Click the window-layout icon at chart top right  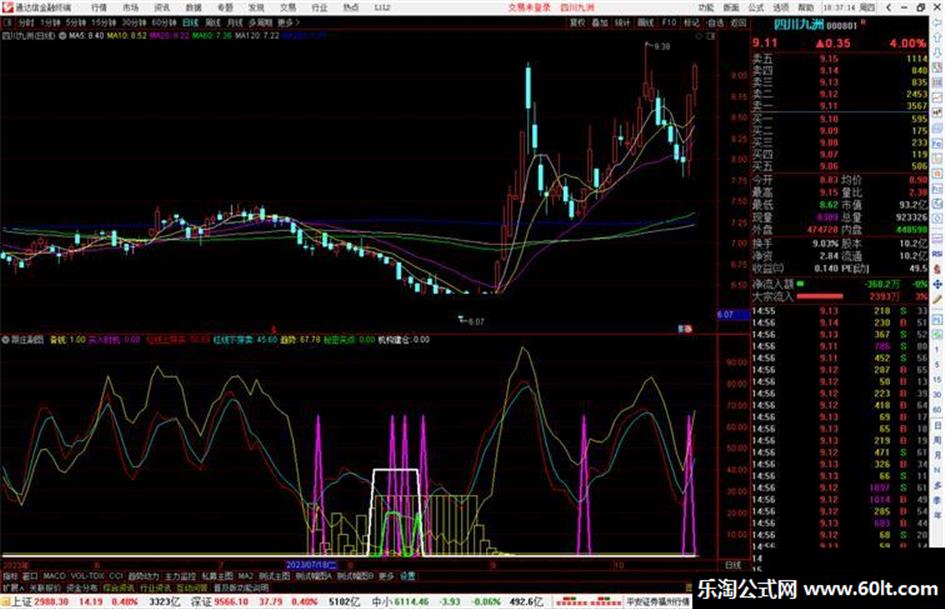[x=711, y=36]
